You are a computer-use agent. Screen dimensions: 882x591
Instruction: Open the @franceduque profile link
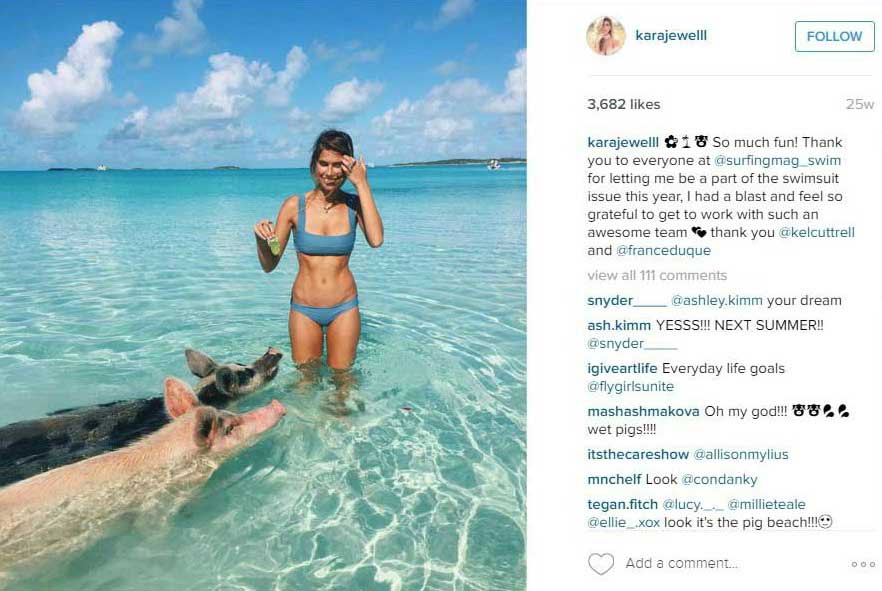point(663,250)
